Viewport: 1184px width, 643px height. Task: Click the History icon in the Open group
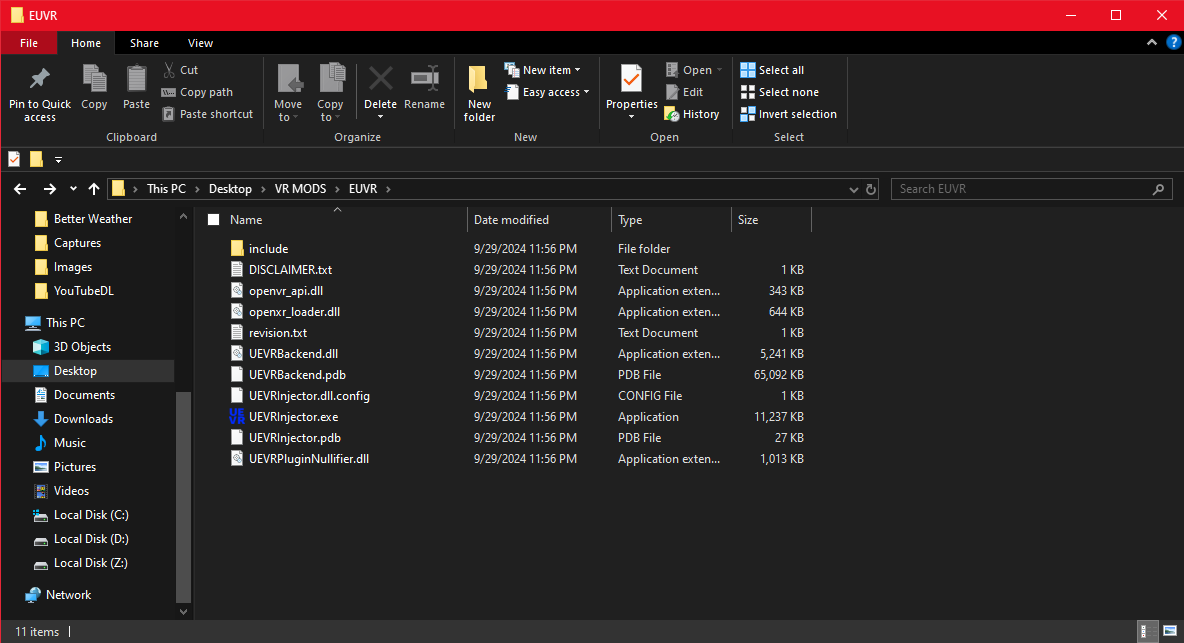click(671, 115)
